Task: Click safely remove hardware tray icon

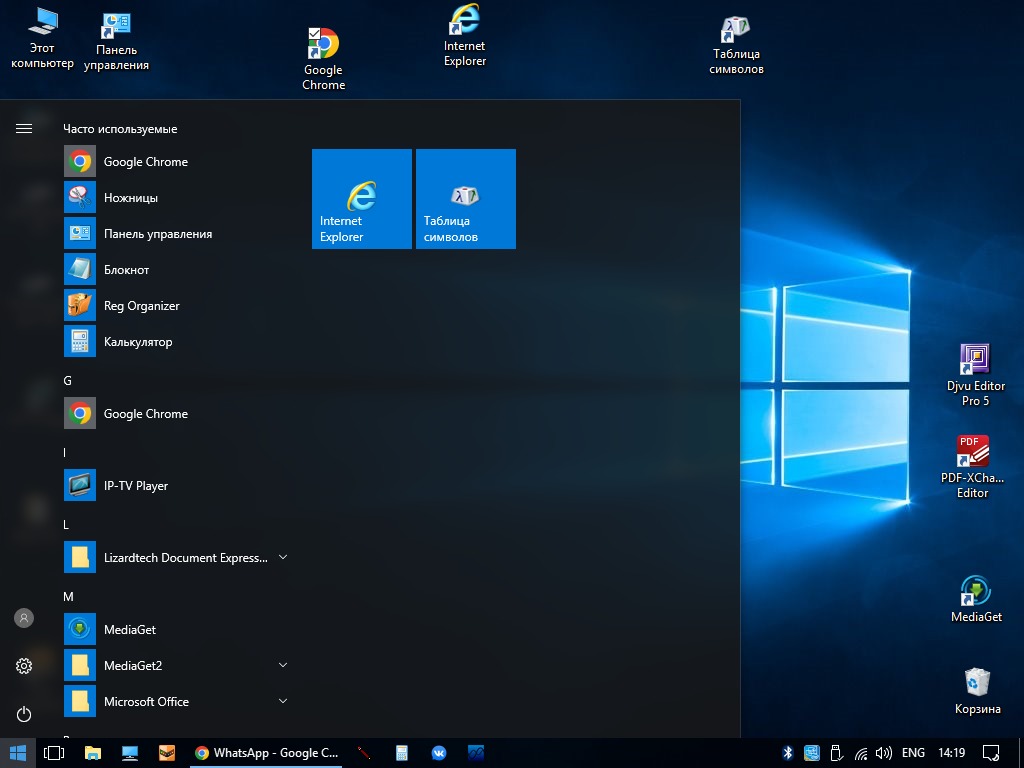Action: [836, 753]
